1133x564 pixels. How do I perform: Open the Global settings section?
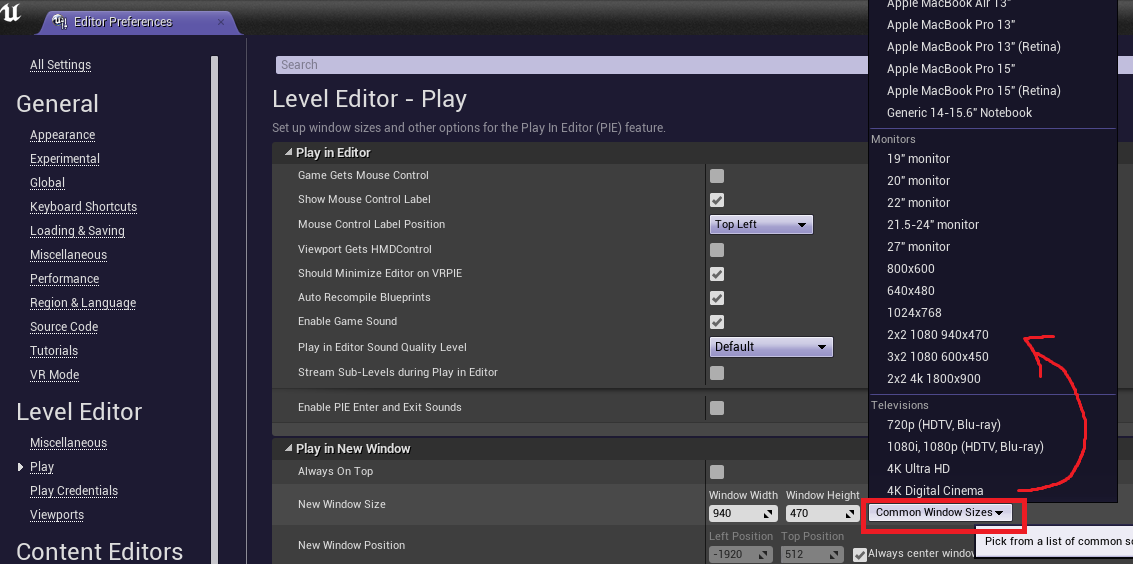[x=47, y=183]
